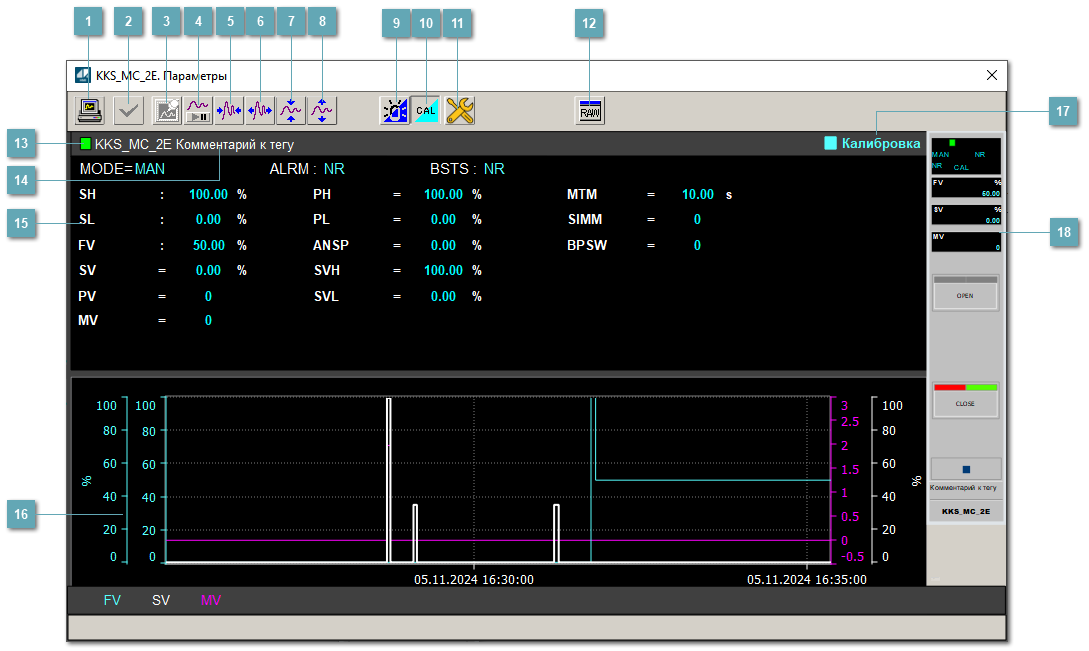Expand the trend vertical scale
The height and width of the screenshot is (651, 1089).
(x=322, y=110)
